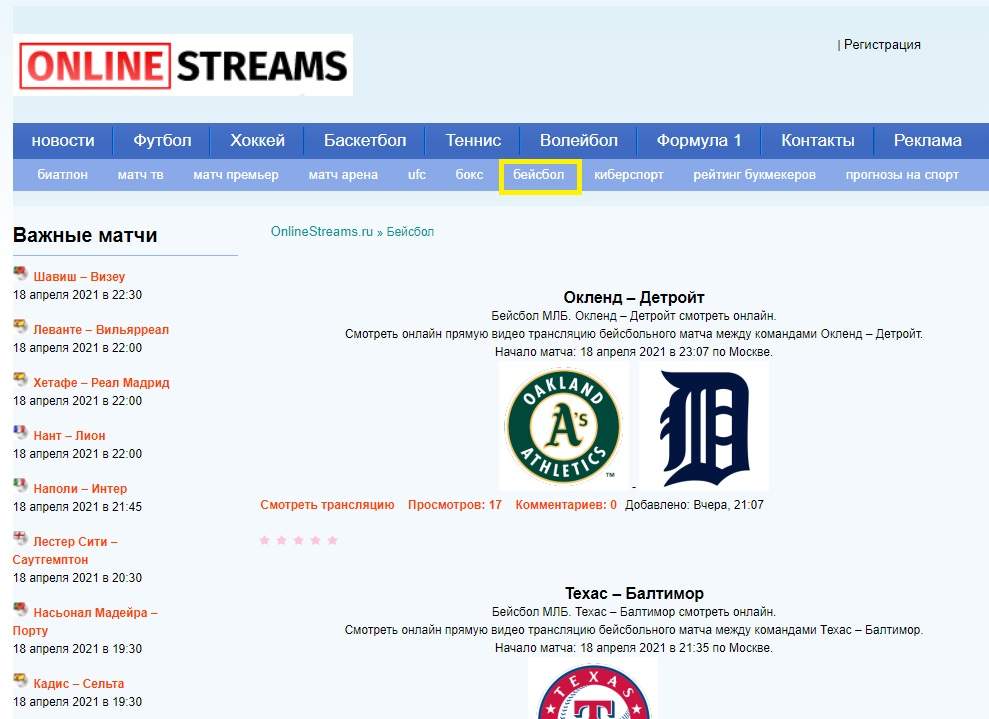Click Смотреть трансляцию for Окленд – Детройт
Viewport: 989px width, 719px height.
[327, 505]
